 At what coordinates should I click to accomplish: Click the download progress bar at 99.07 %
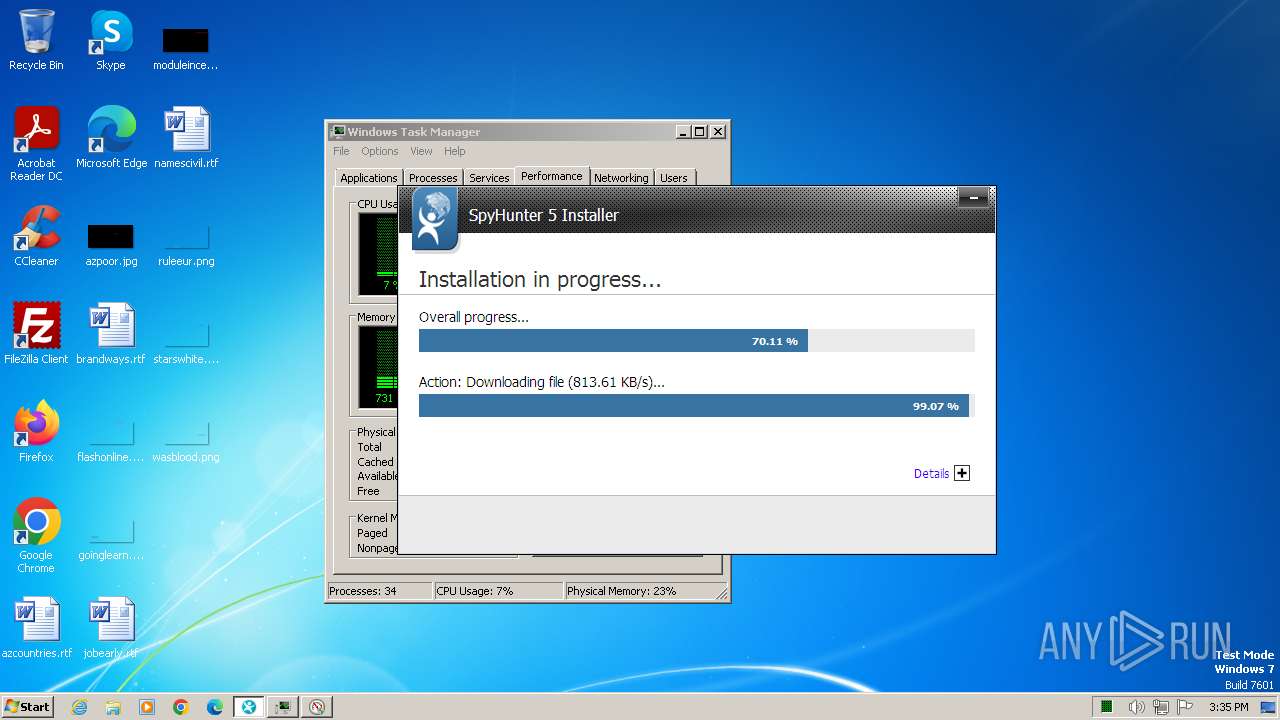(696, 406)
